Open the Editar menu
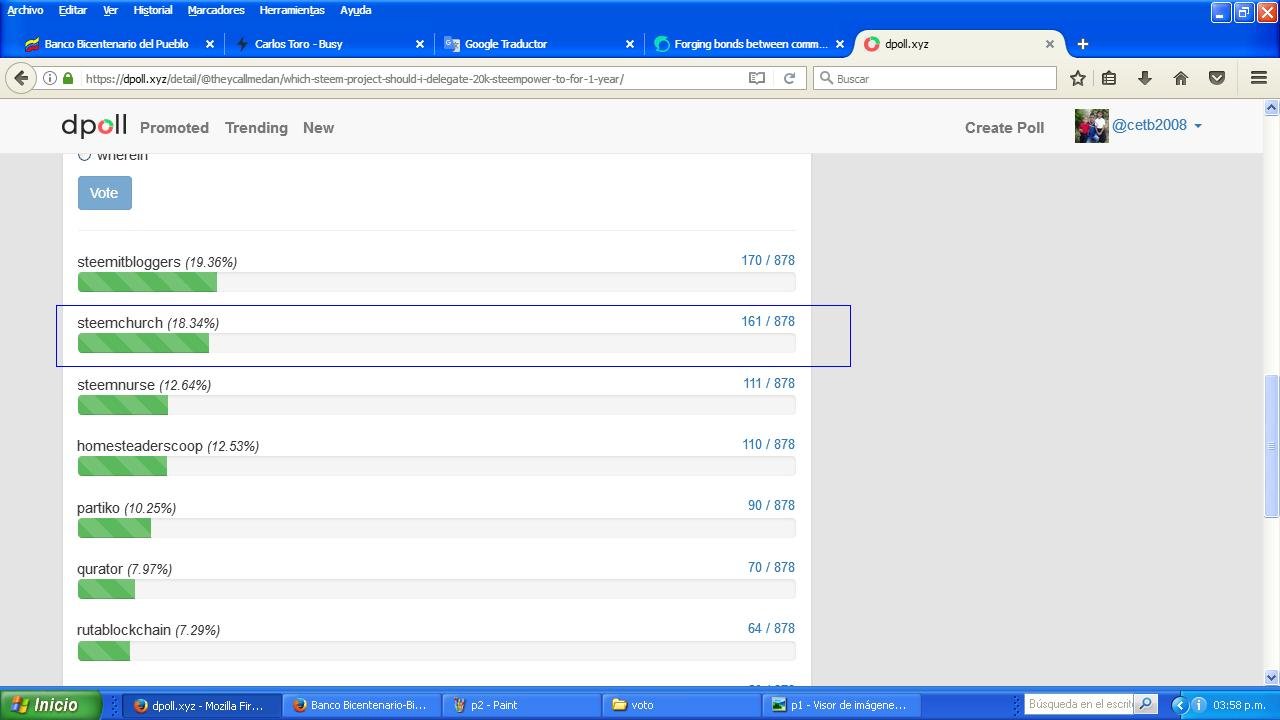Viewport: 1280px width, 720px height. [72, 10]
